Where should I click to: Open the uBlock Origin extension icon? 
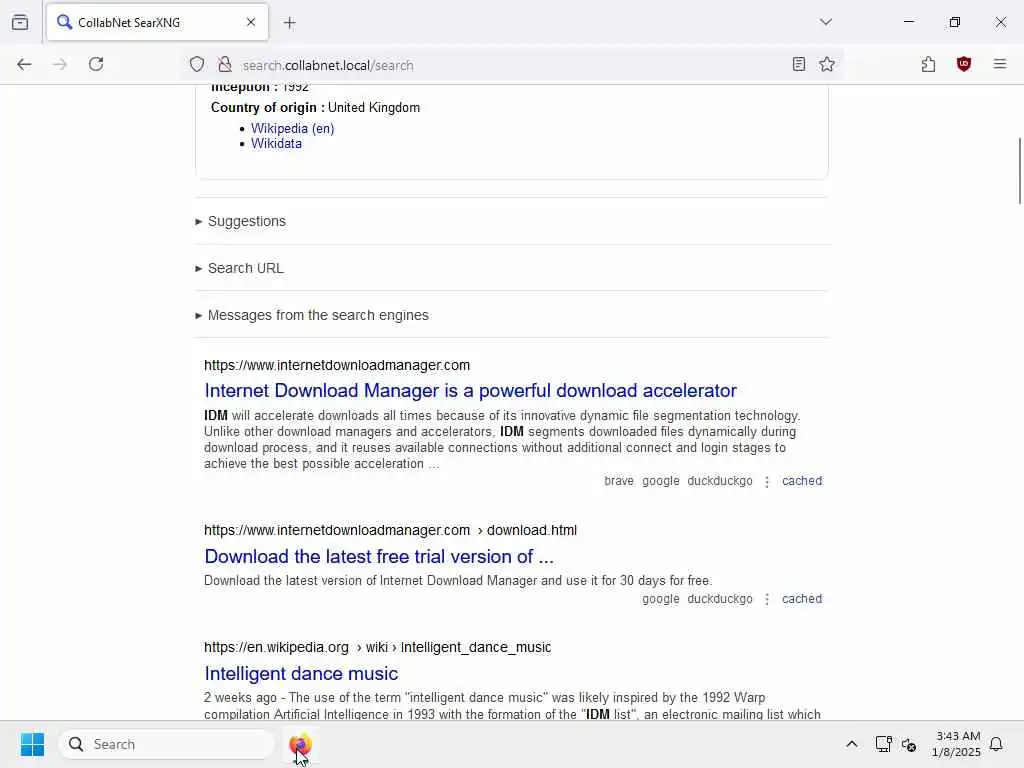tap(963, 64)
